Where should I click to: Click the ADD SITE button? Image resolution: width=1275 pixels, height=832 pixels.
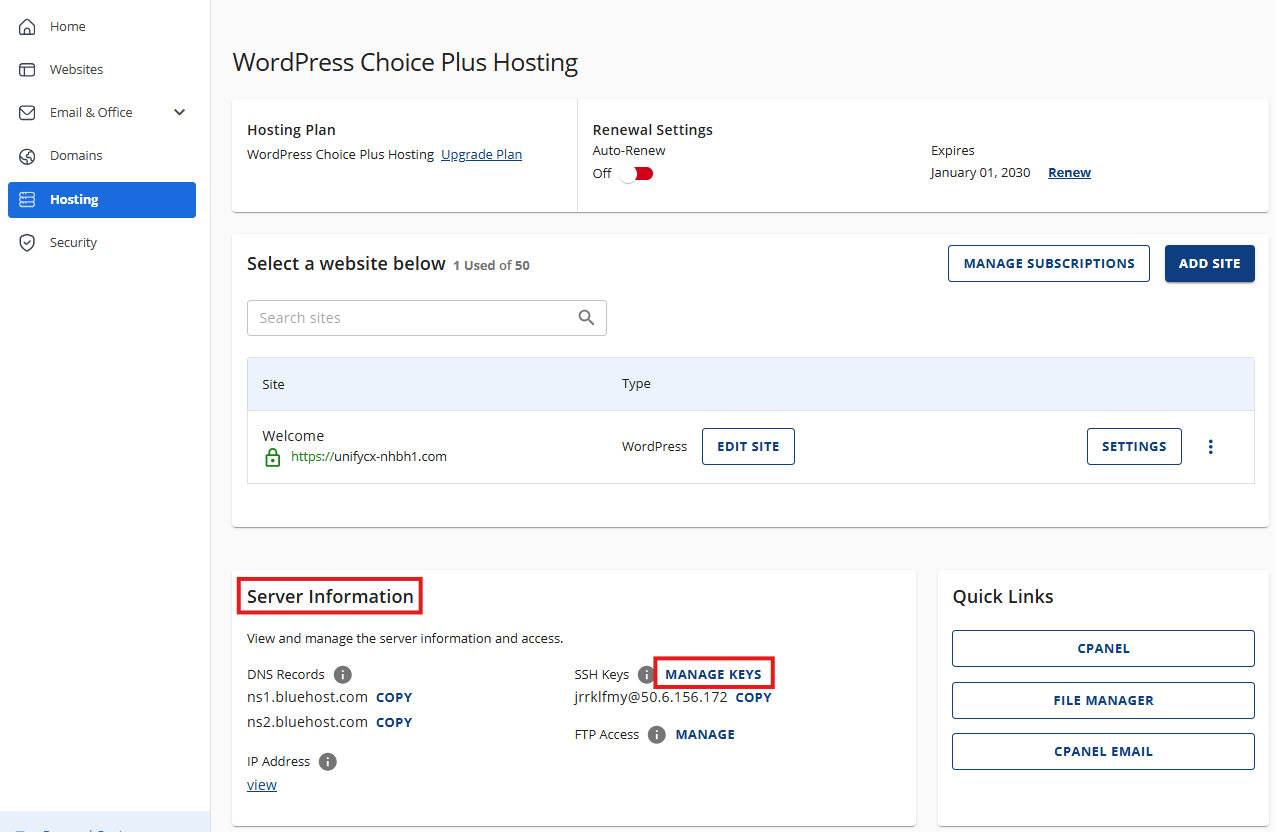click(x=1209, y=263)
